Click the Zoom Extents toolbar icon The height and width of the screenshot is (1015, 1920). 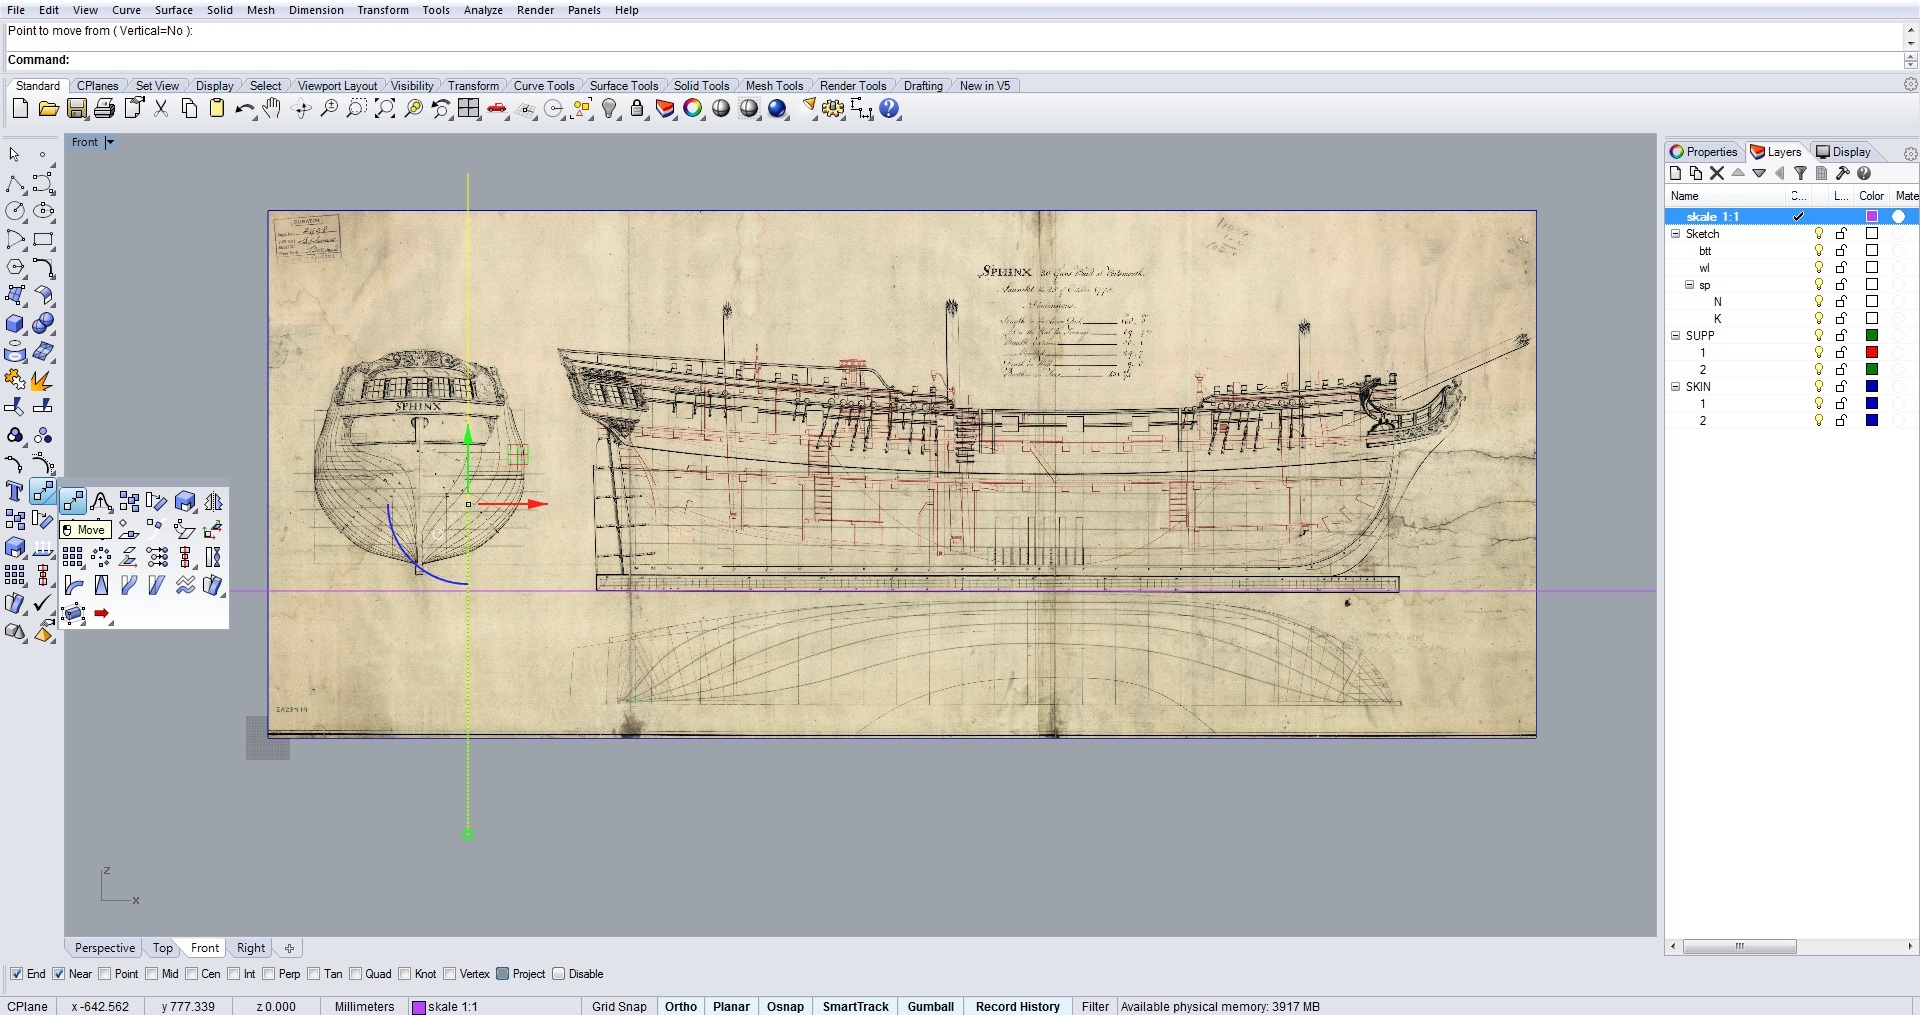click(384, 109)
